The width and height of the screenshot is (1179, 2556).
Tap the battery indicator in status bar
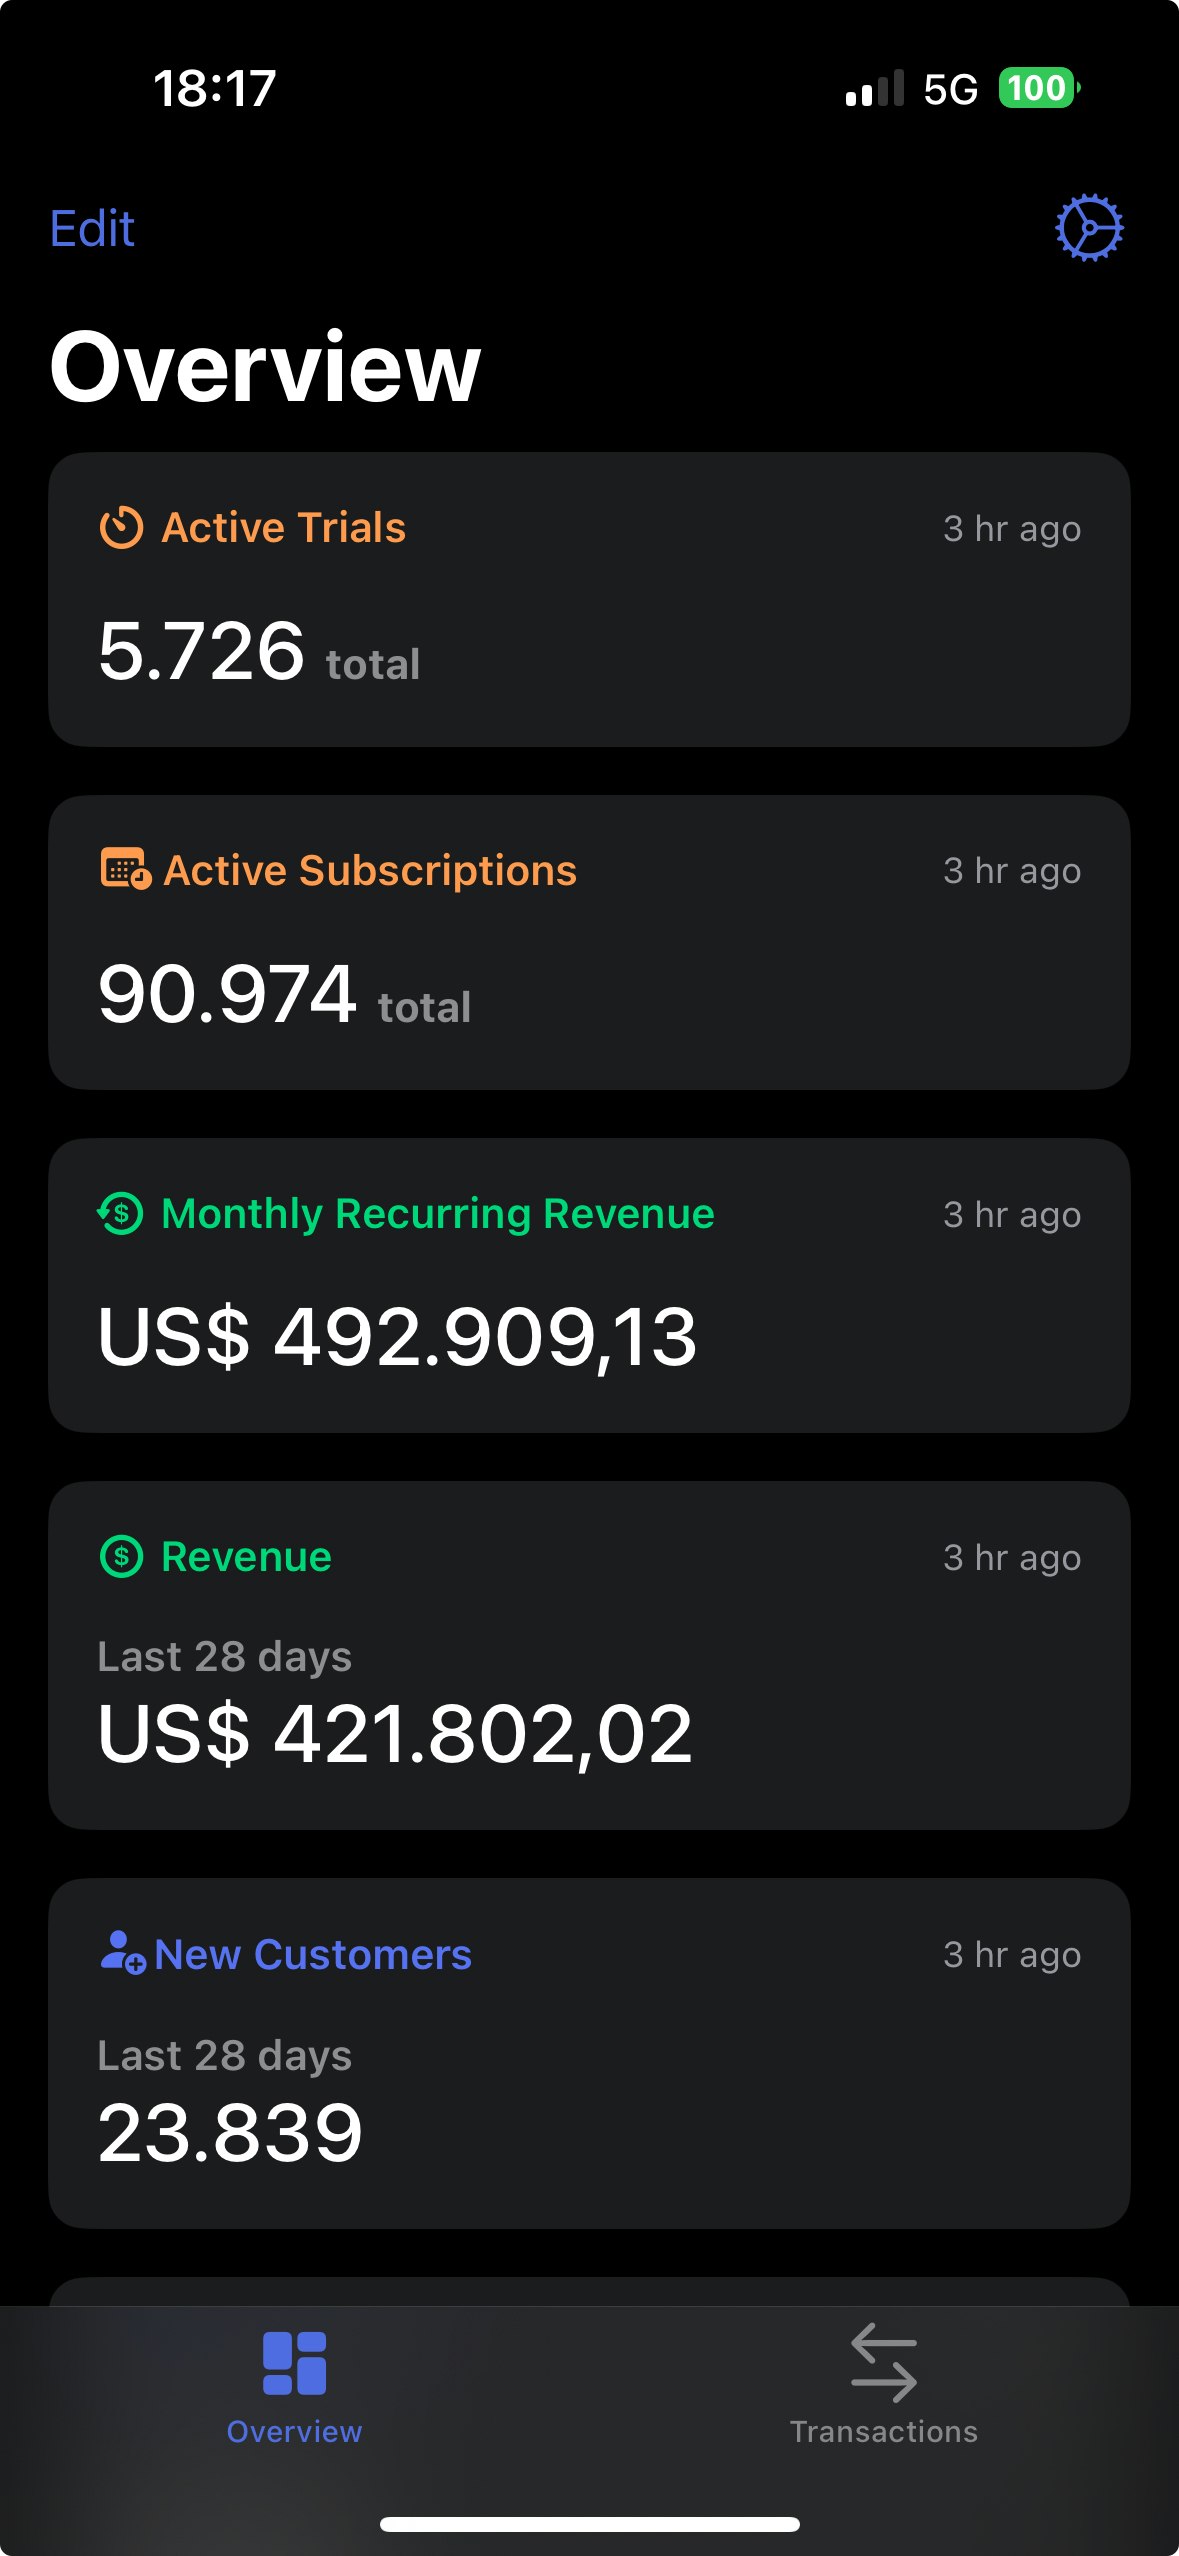tap(1040, 88)
